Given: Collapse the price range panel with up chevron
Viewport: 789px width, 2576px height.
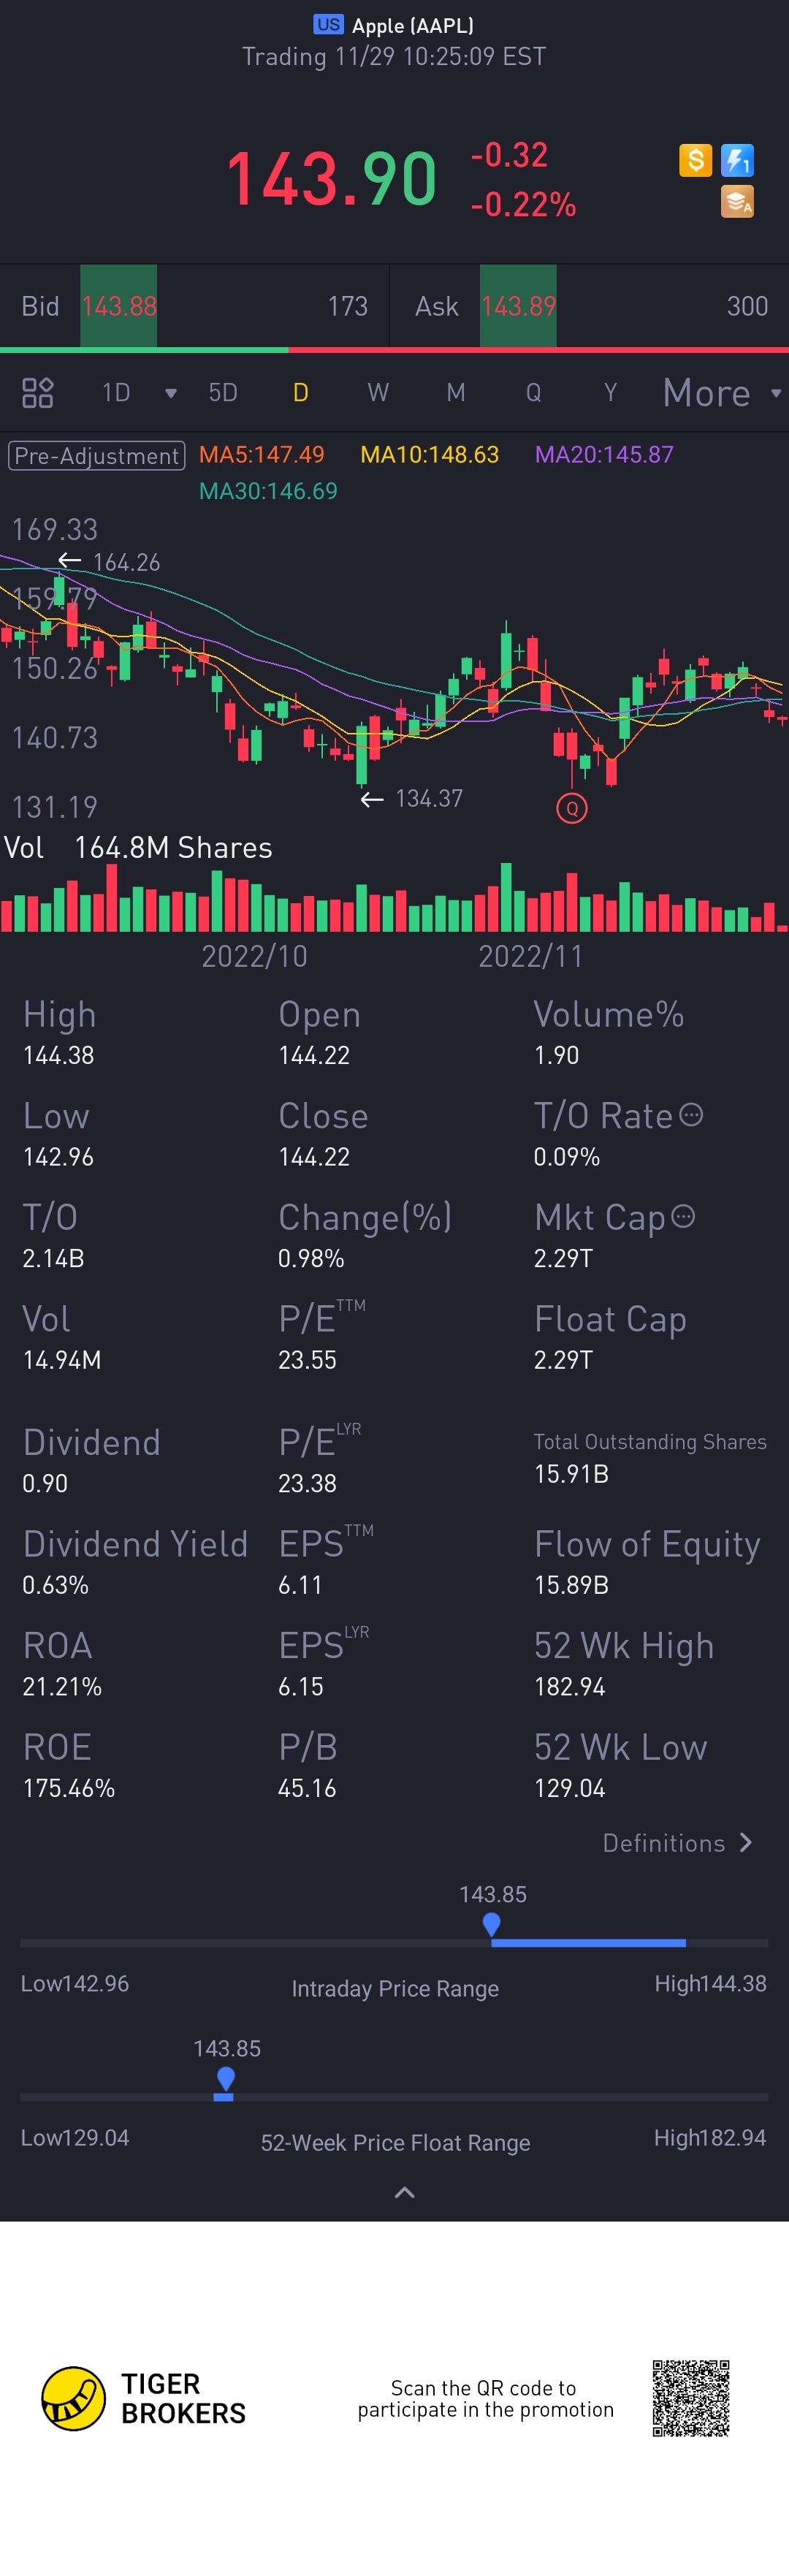Looking at the screenshot, I should pos(404,2193).
